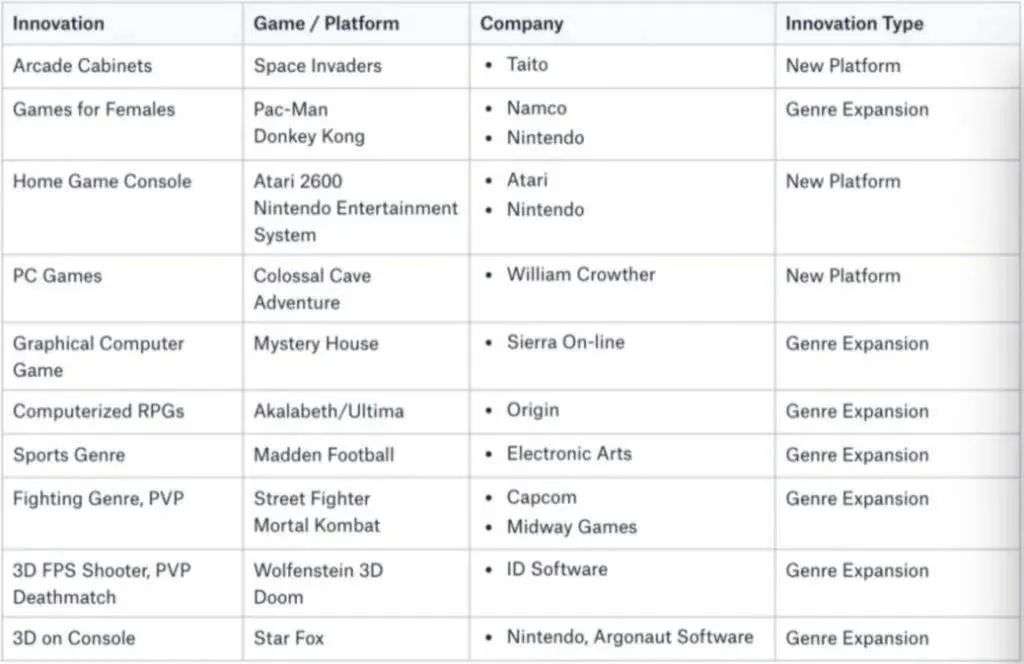Click the Innovation column header
The width and height of the screenshot is (1024, 664).
(x=58, y=23)
